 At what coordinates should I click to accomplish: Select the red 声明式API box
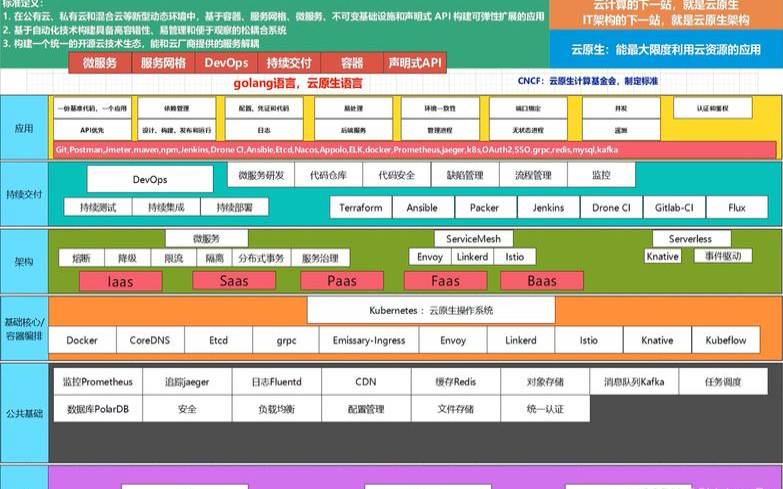coord(414,63)
